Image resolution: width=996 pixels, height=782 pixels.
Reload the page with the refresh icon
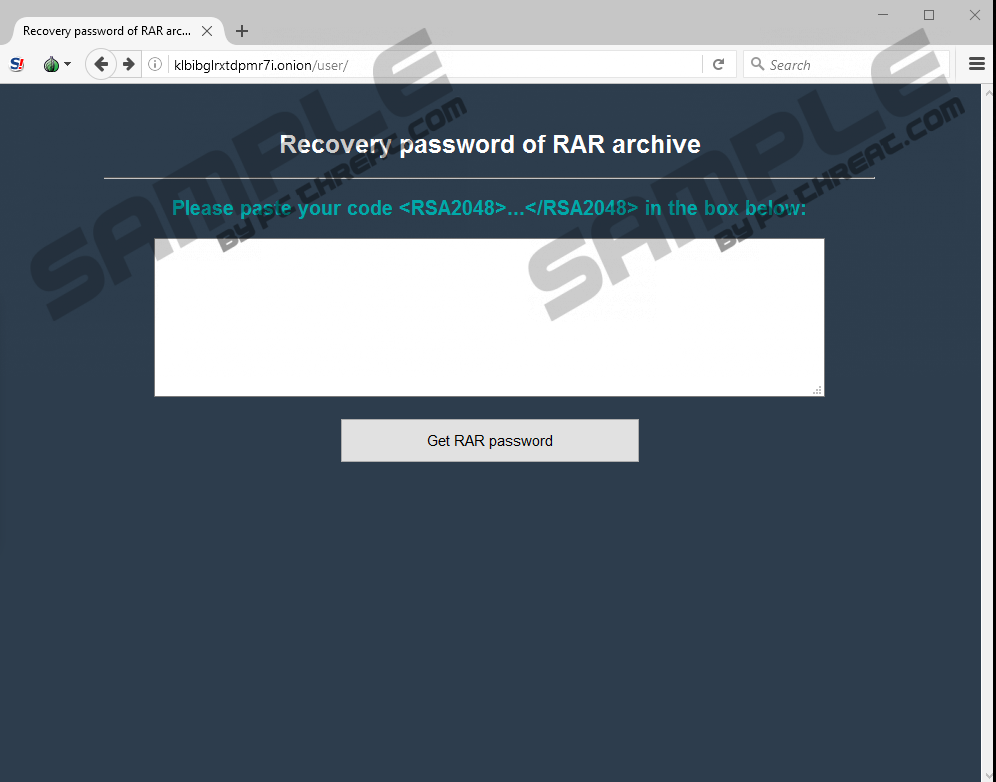coord(718,64)
